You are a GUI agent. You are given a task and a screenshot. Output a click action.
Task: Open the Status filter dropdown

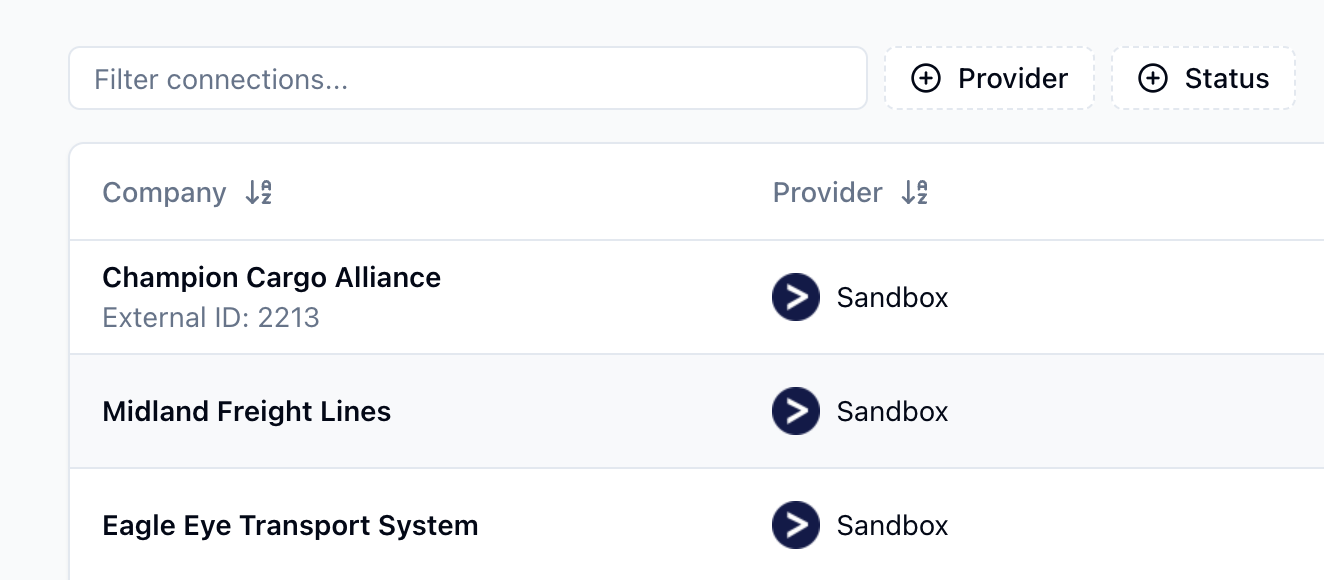point(1203,78)
